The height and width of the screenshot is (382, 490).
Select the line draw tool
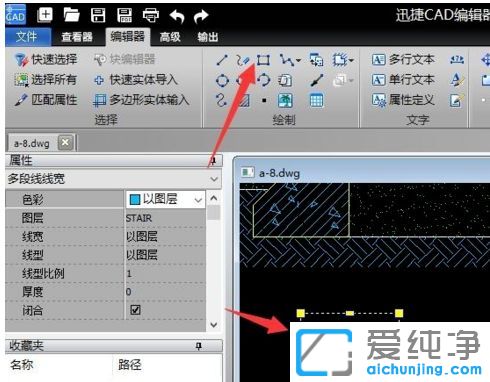pos(222,60)
